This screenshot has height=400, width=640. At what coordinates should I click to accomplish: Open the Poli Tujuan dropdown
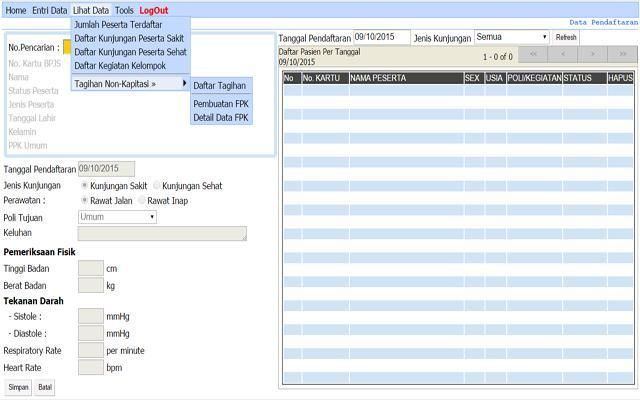tap(117, 216)
